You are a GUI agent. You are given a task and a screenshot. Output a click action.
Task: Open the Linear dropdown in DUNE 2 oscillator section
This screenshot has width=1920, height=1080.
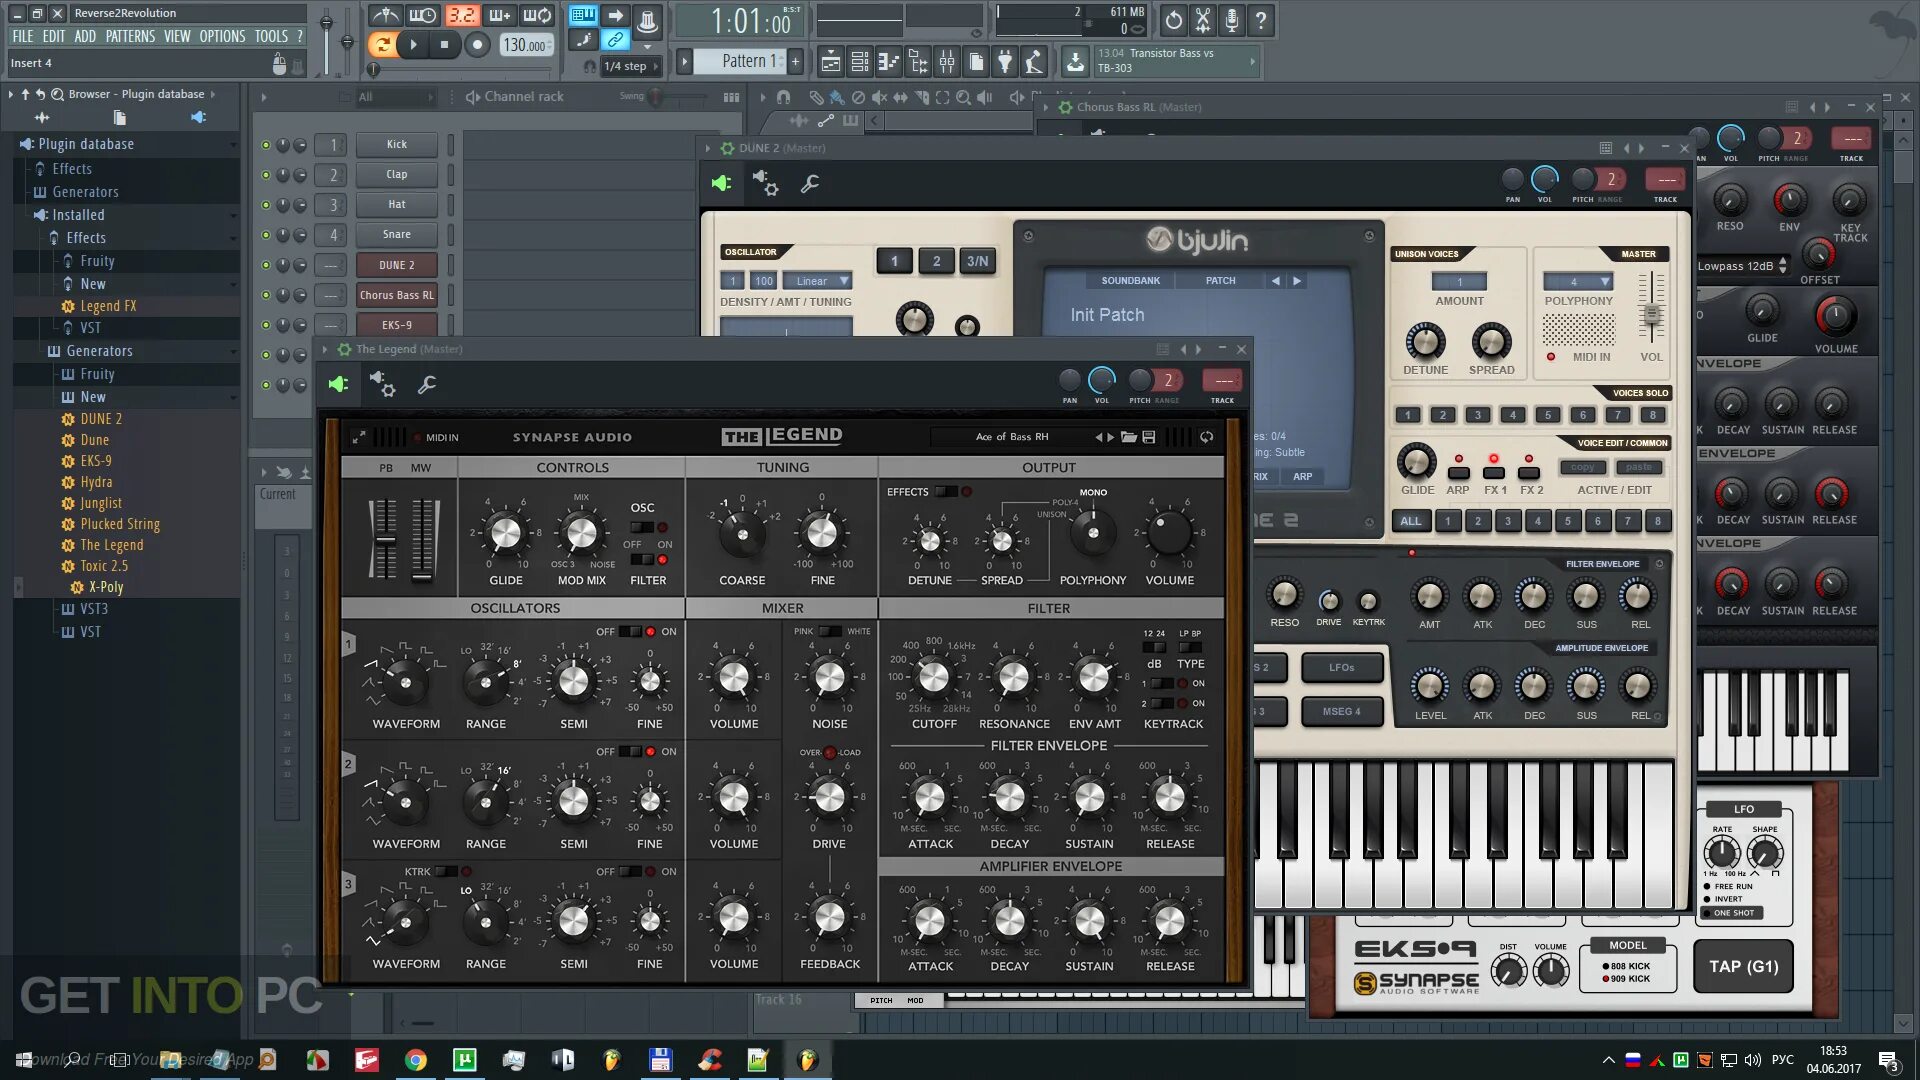pyautogui.click(x=815, y=281)
